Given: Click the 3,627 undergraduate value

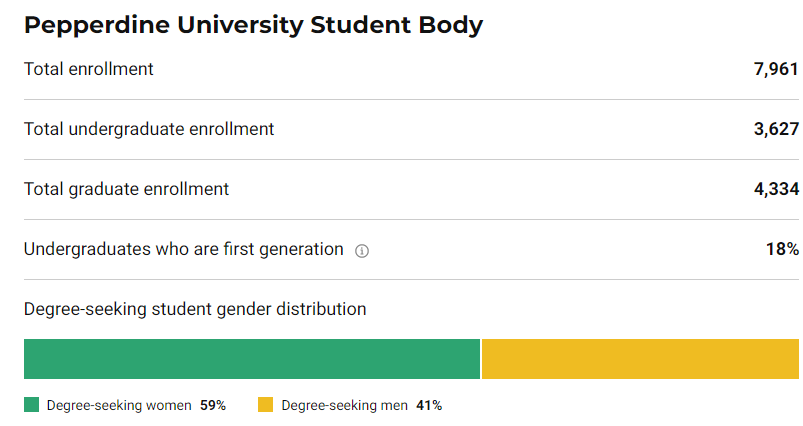Looking at the screenshot, I should 776,130.
